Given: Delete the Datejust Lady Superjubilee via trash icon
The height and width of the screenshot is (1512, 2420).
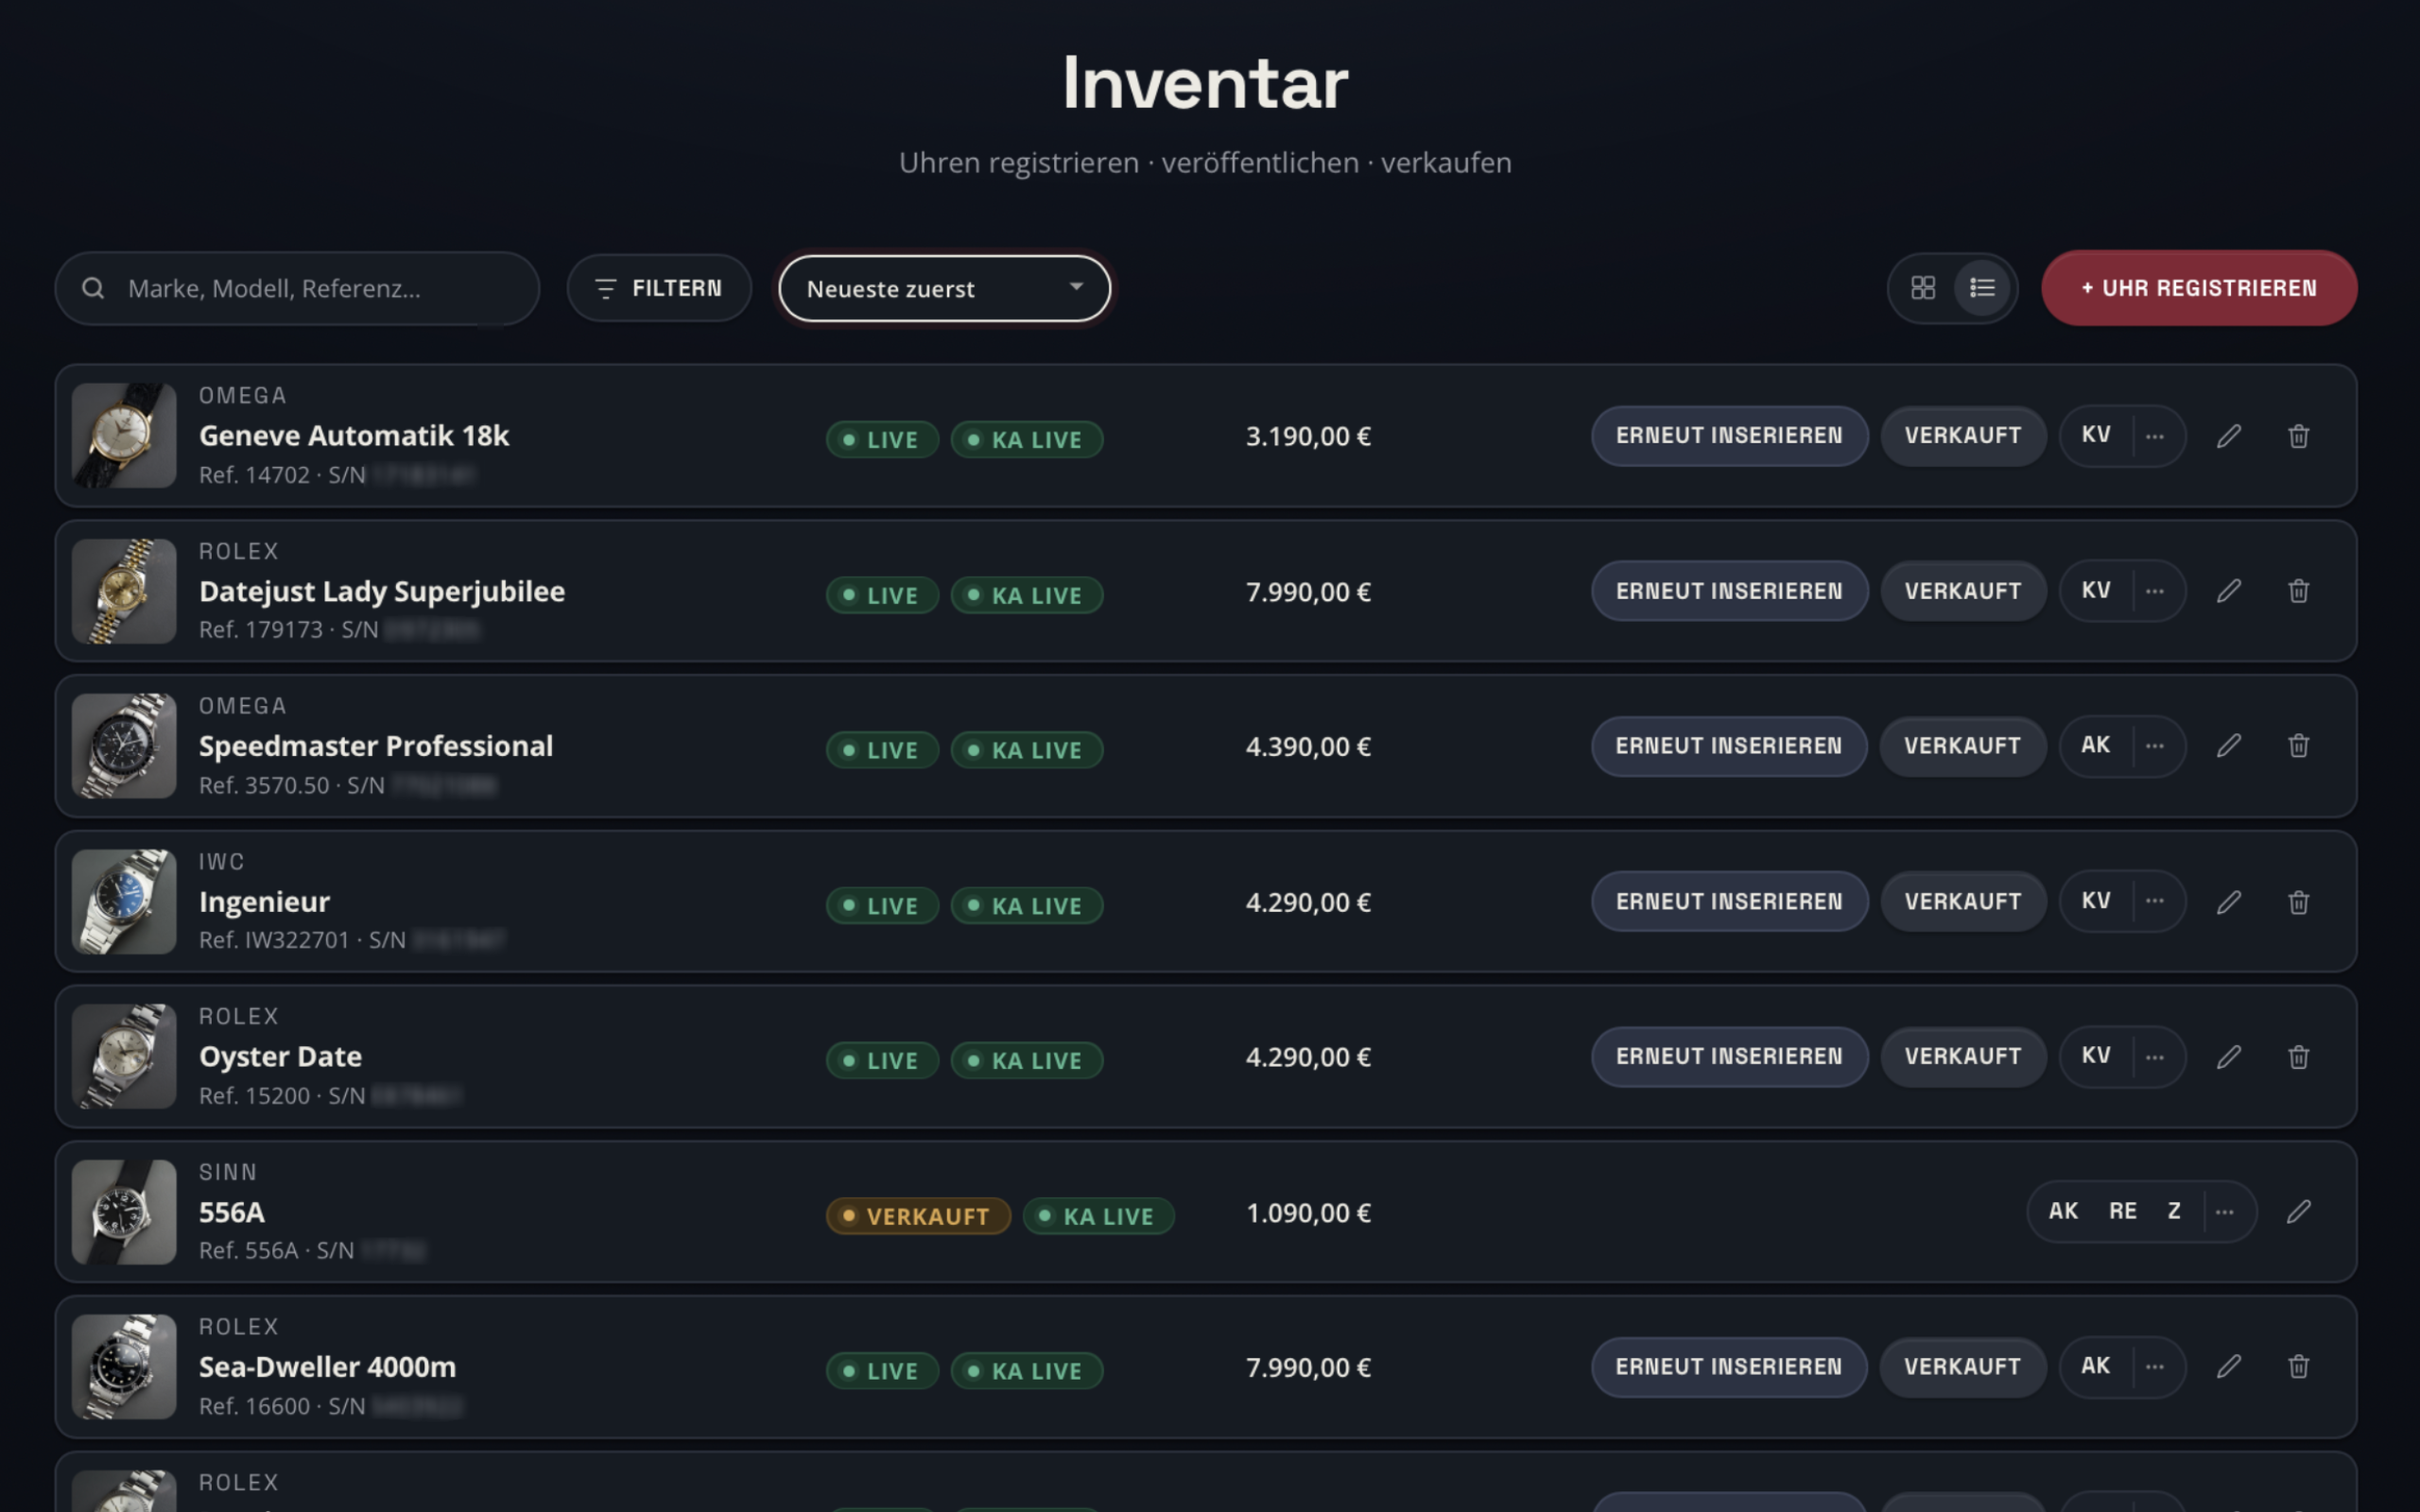Looking at the screenshot, I should (2298, 591).
